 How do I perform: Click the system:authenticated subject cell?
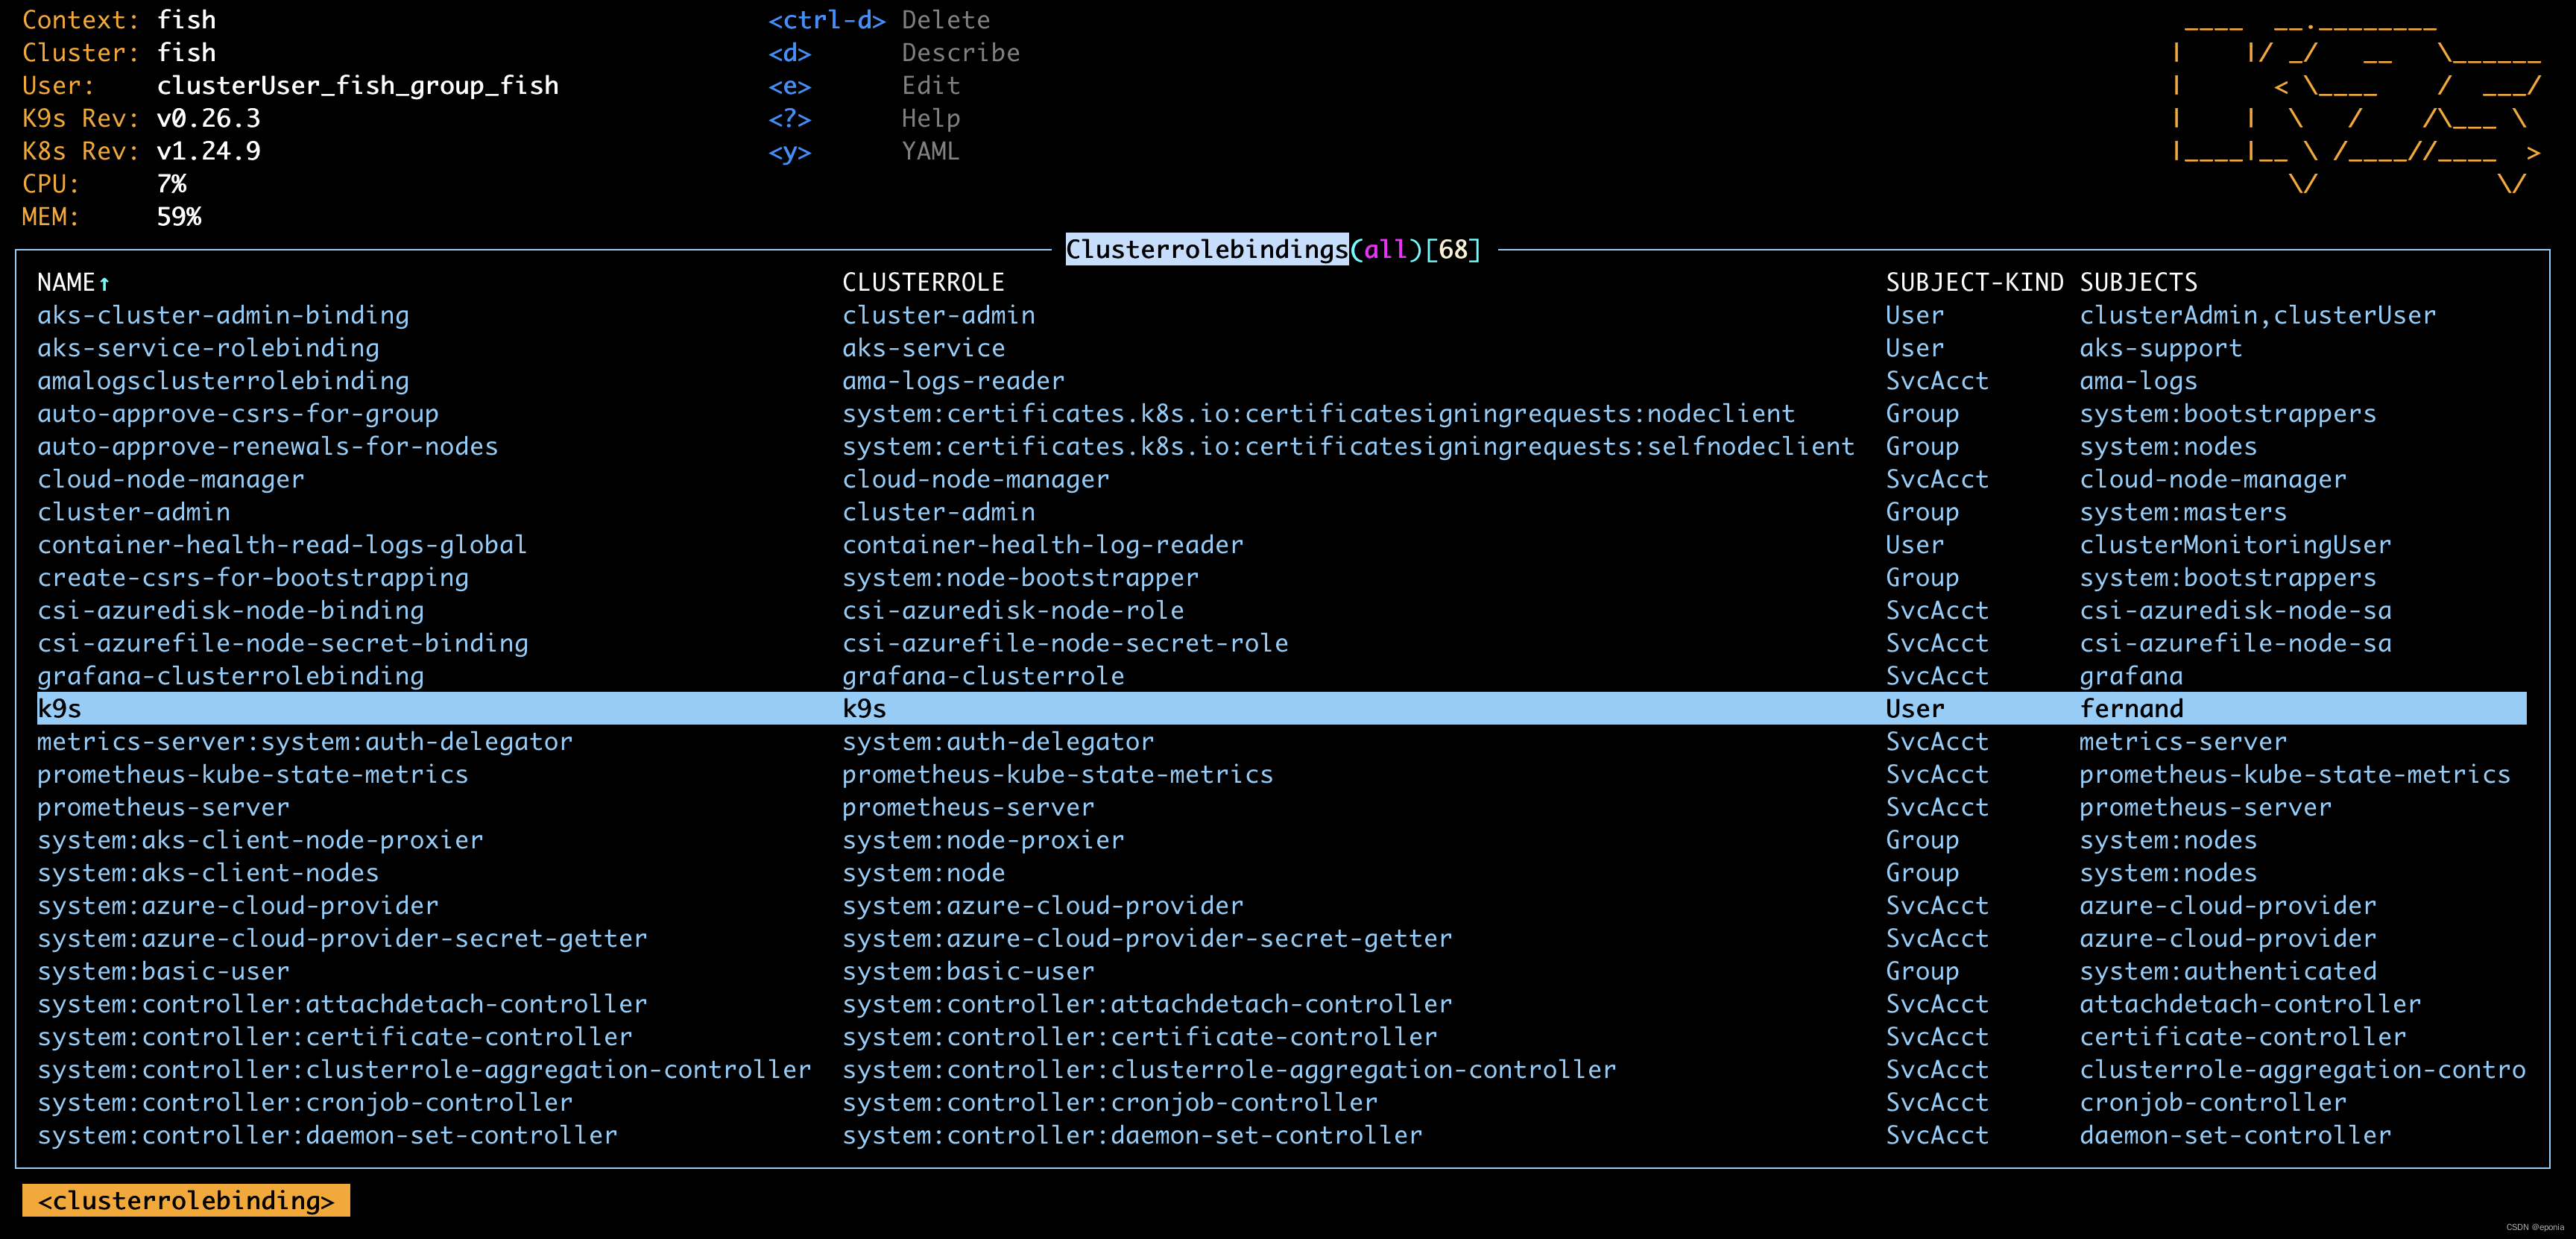point(2228,972)
